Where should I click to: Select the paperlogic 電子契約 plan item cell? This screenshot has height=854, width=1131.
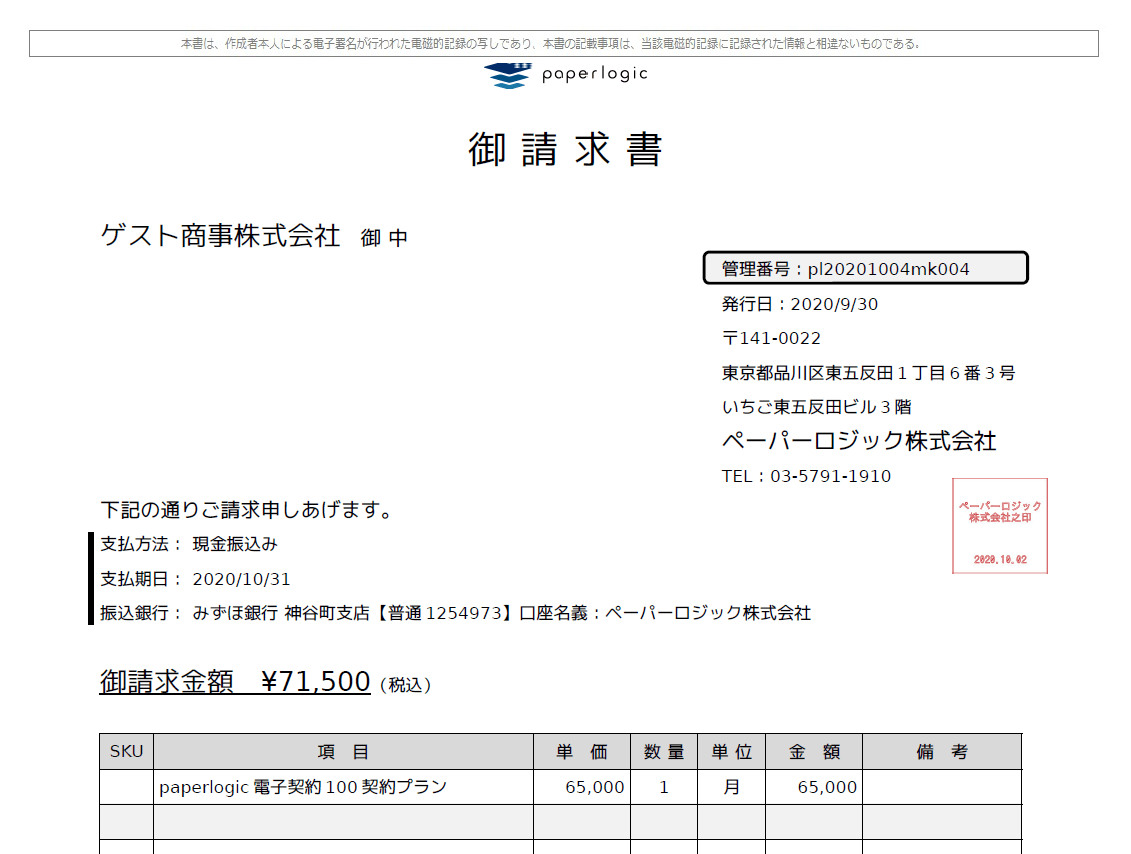click(303, 787)
